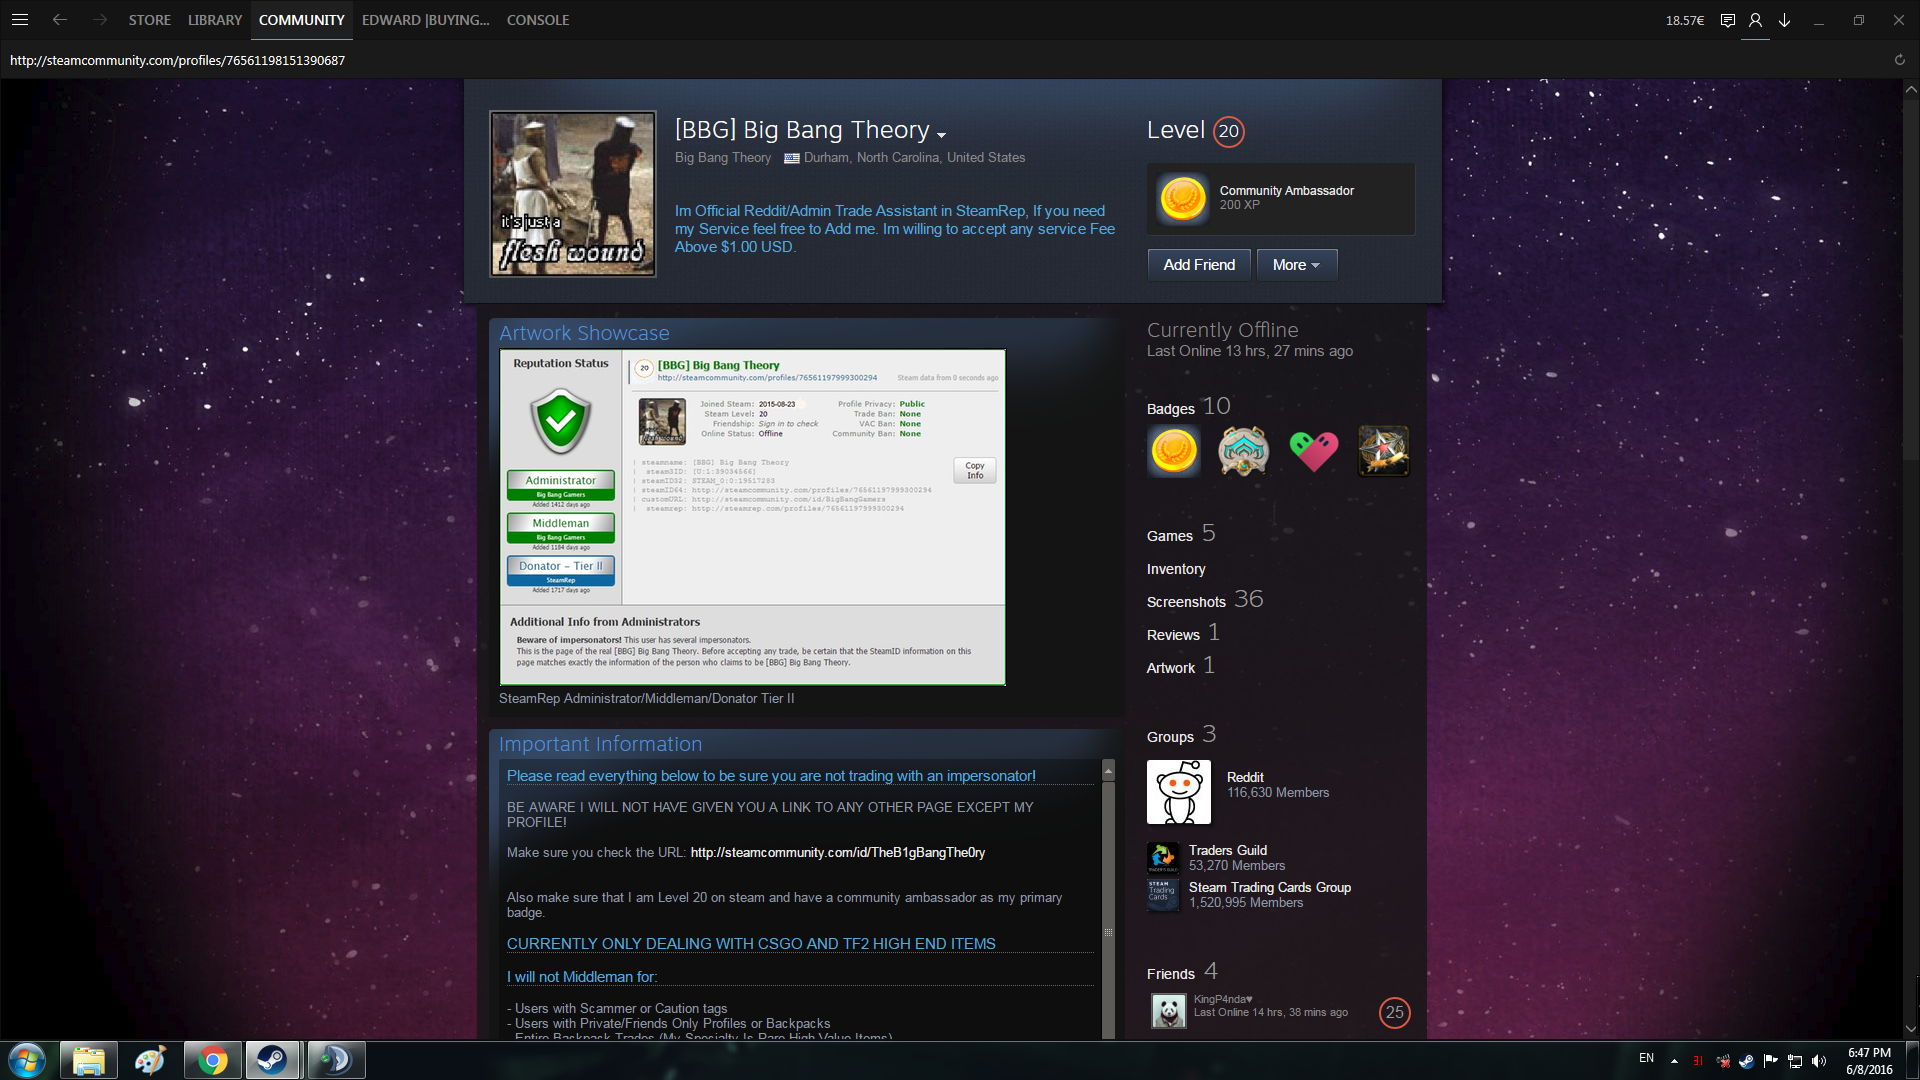Image resolution: width=1920 pixels, height=1080 pixels.
Task: Open the Traders Guild group link
Action: click(x=1227, y=850)
